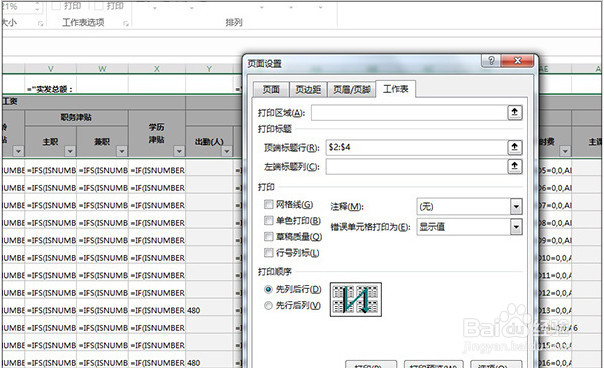Select column Y header
Viewport: 604px width, 368px height.
click(x=209, y=69)
